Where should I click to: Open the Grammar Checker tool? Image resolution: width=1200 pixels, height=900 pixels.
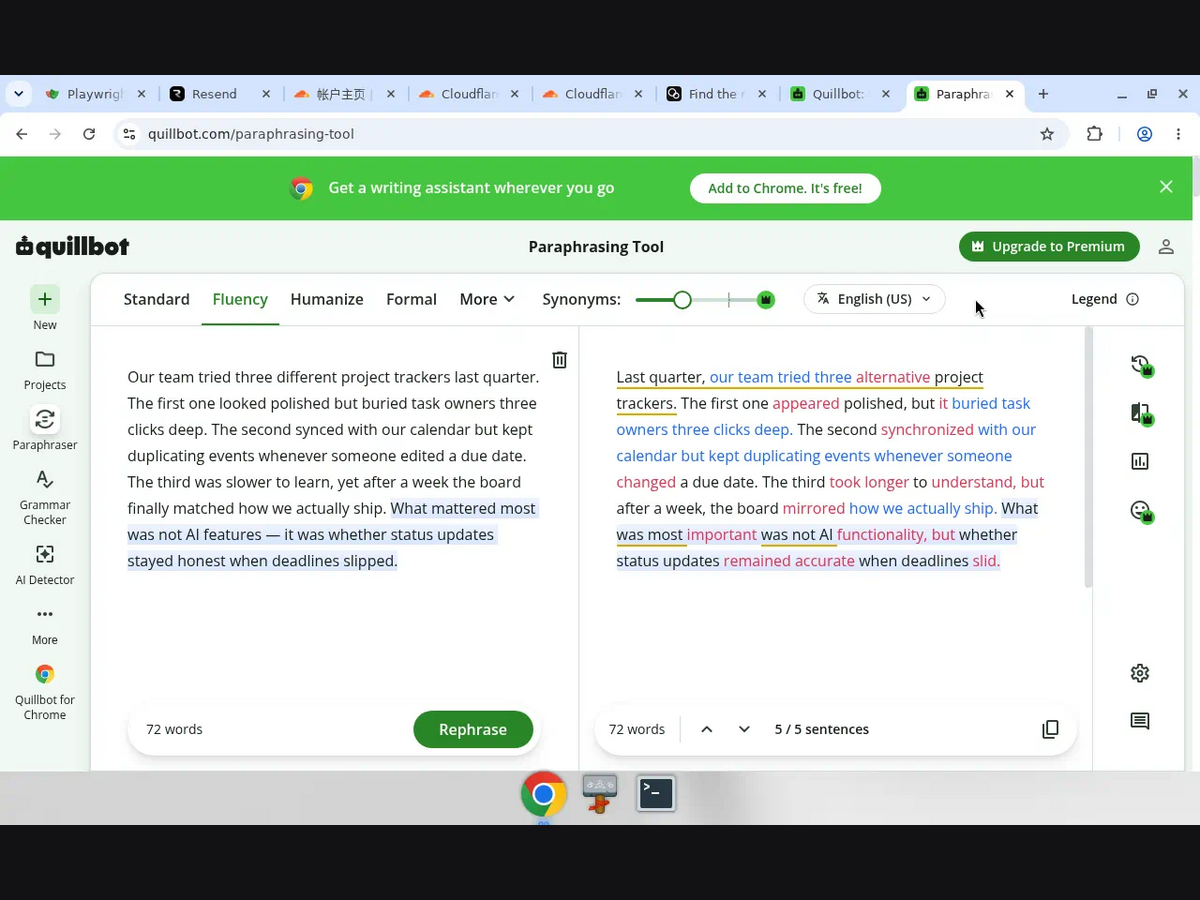(x=45, y=480)
